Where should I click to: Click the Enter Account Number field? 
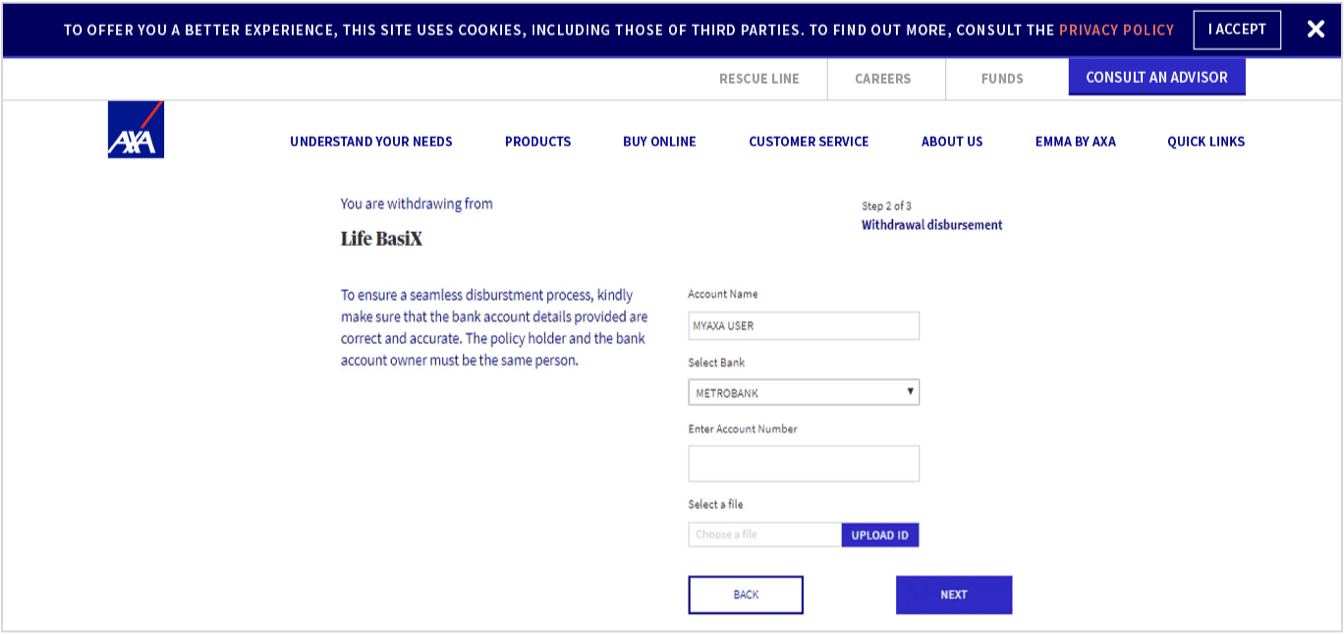click(803, 463)
